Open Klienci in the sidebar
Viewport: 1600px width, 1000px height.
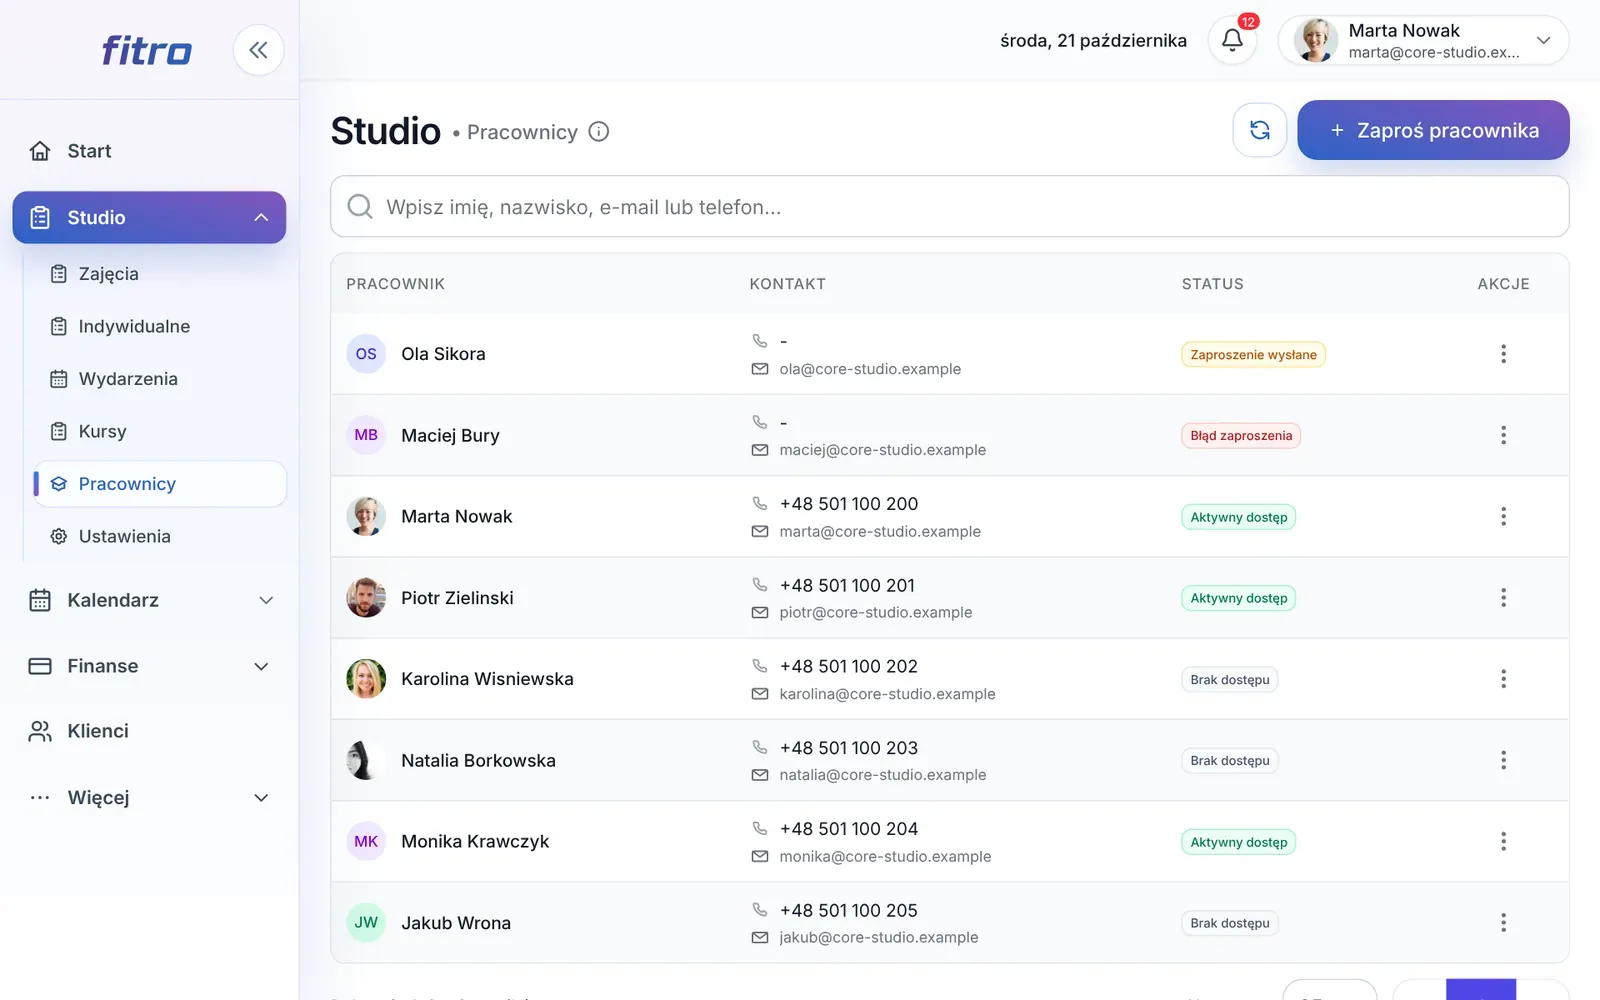click(x=150, y=731)
